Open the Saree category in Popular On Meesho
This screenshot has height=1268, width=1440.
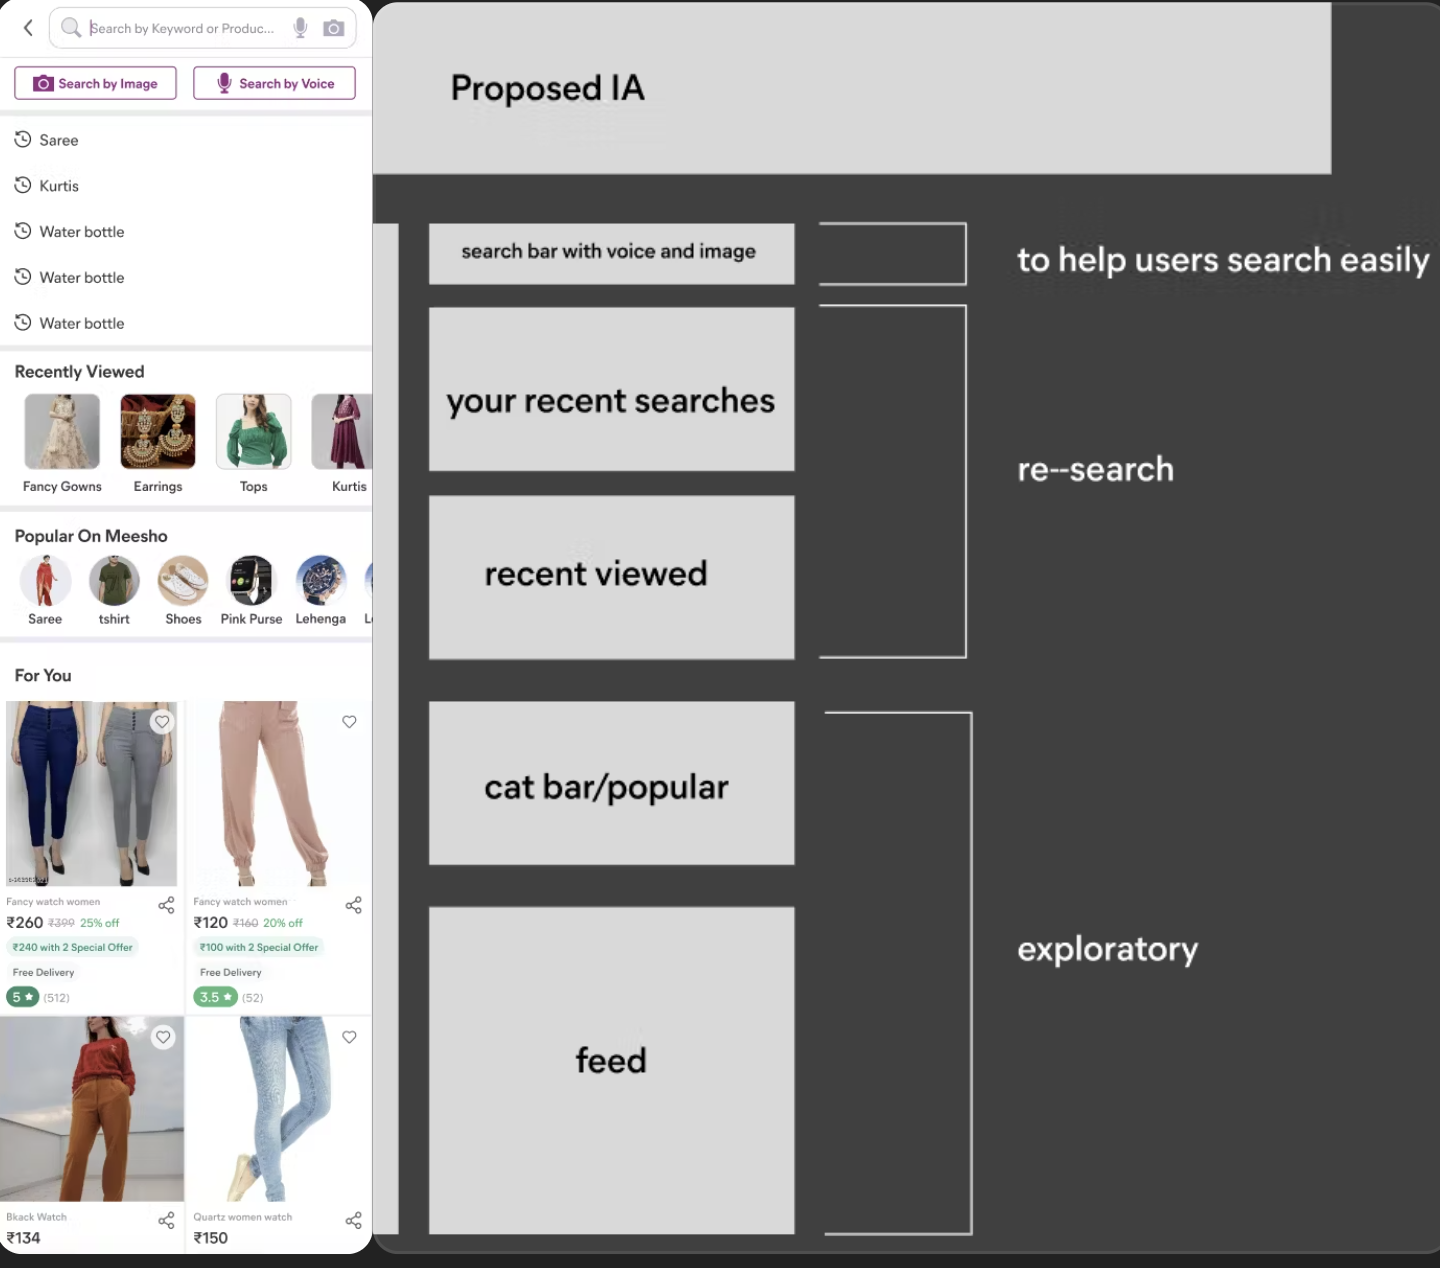pyautogui.click(x=44, y=581)
